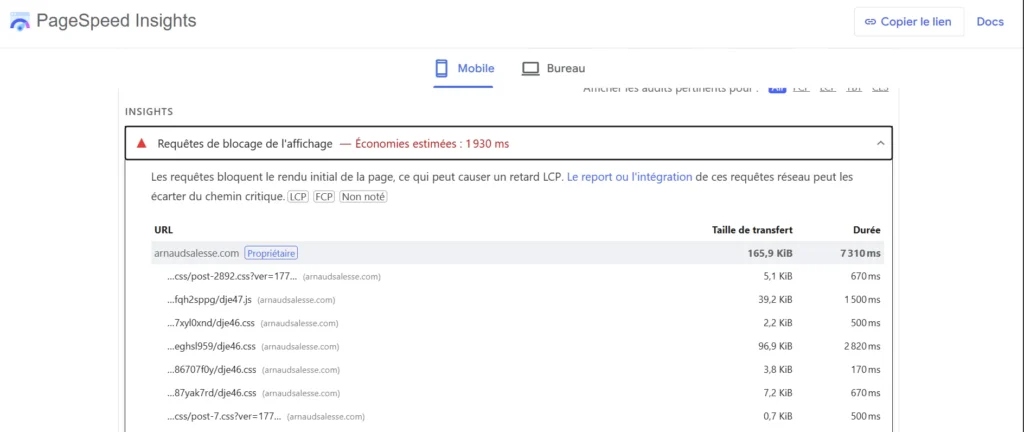
Task: Open the fqh2sppg/dje47.js URL
Action: (209, 300)
